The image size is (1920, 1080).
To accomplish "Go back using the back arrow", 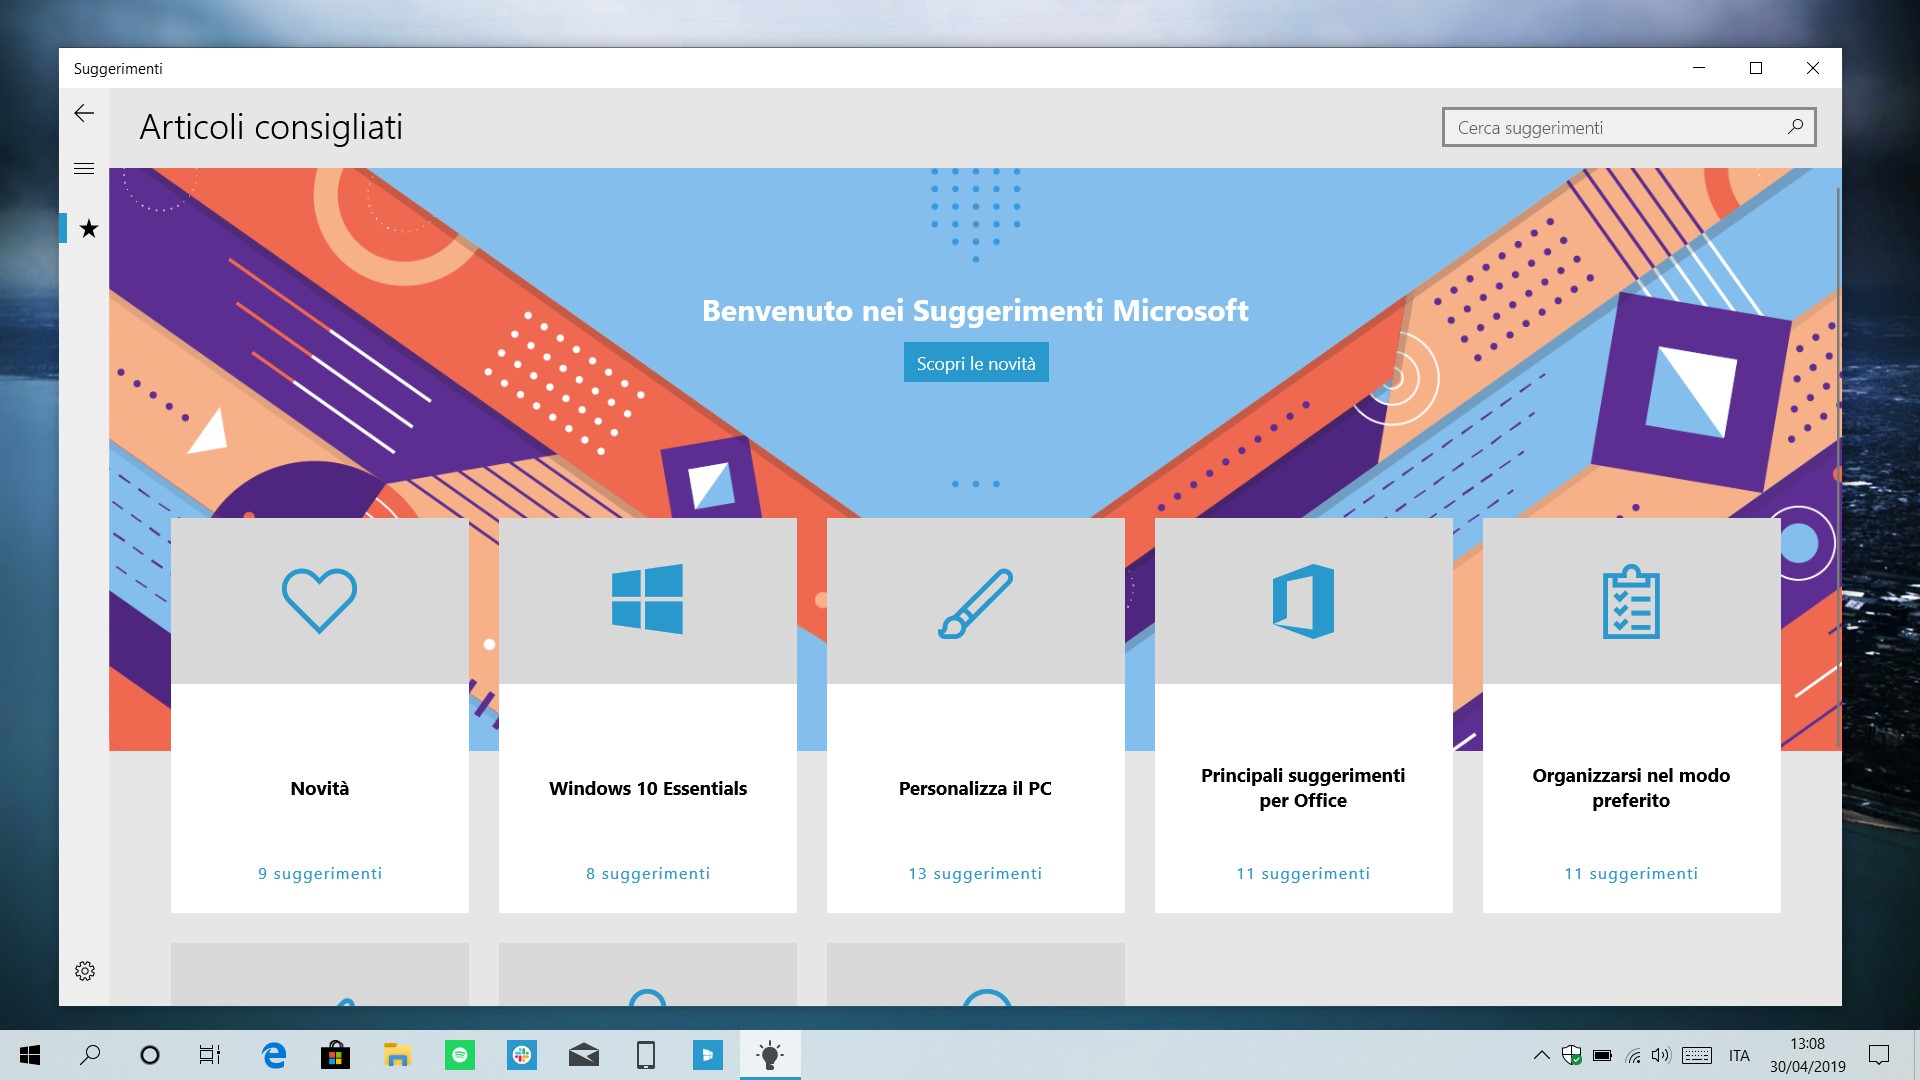I will [x=84, y=114].
